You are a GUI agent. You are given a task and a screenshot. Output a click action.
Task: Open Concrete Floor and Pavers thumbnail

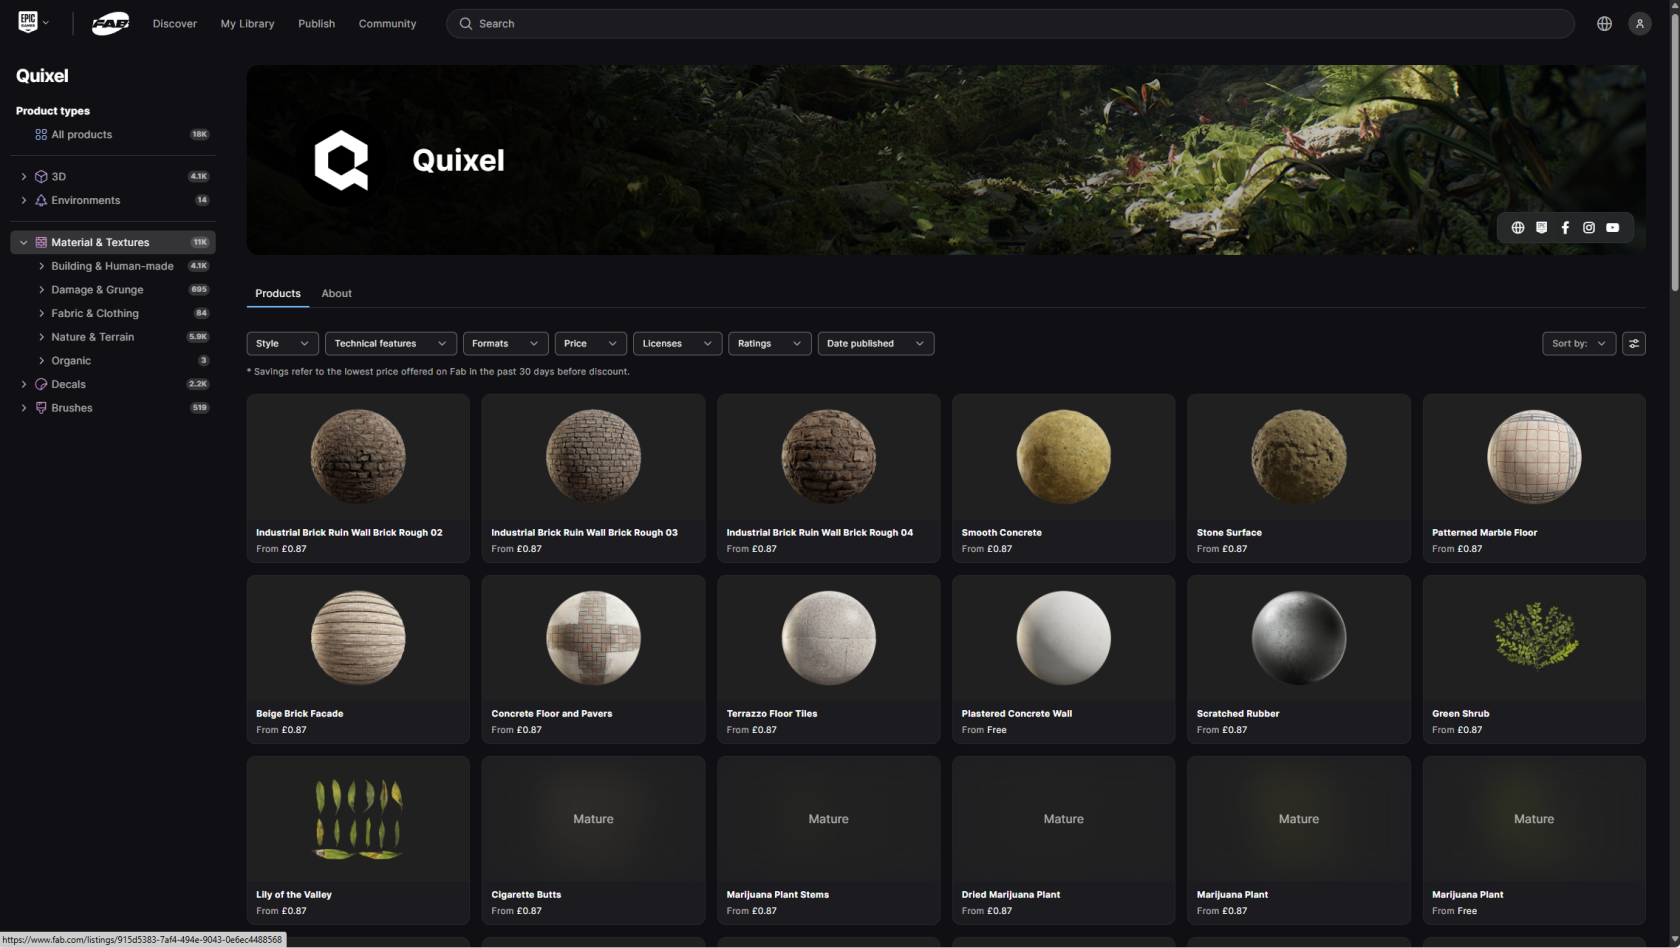pos(593,638)
